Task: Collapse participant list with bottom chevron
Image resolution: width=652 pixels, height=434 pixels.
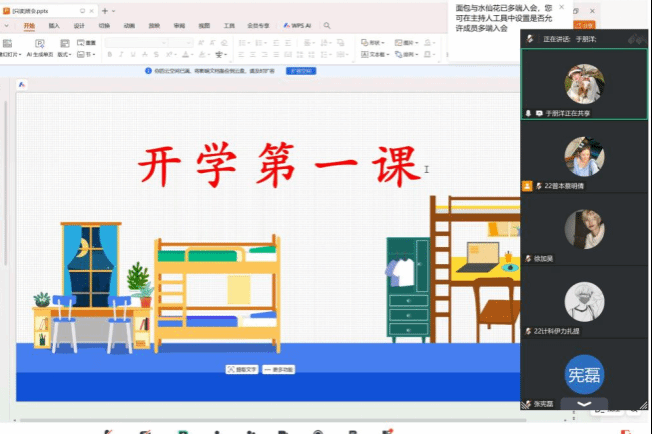Action: (585, 403)
